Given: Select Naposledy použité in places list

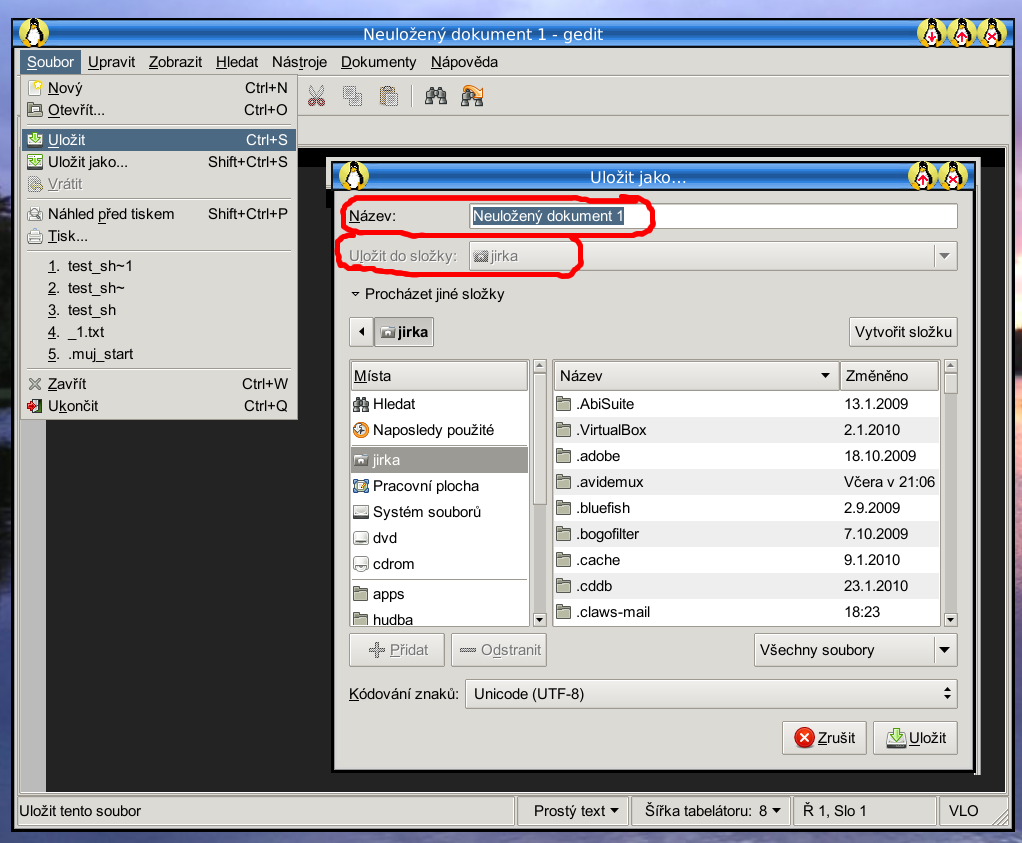Looking at the screenshot, I should click(x=433, y=430).
